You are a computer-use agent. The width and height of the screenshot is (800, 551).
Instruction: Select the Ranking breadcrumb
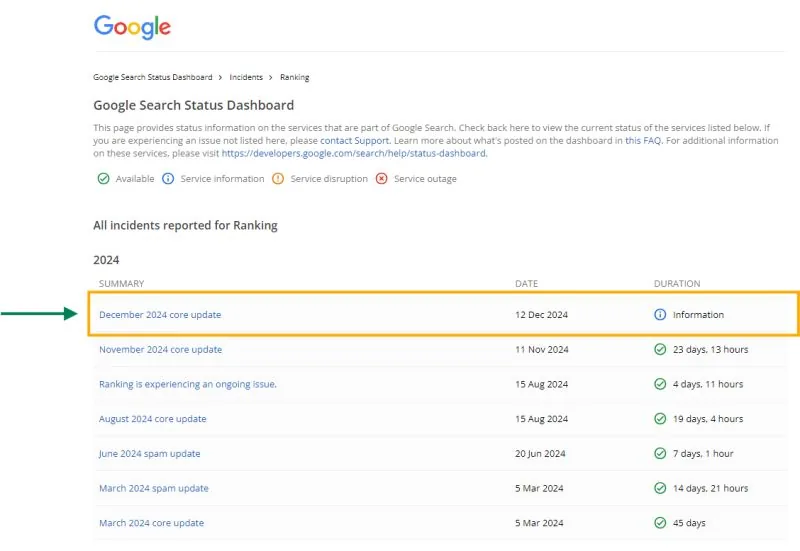tap(294, 77)
